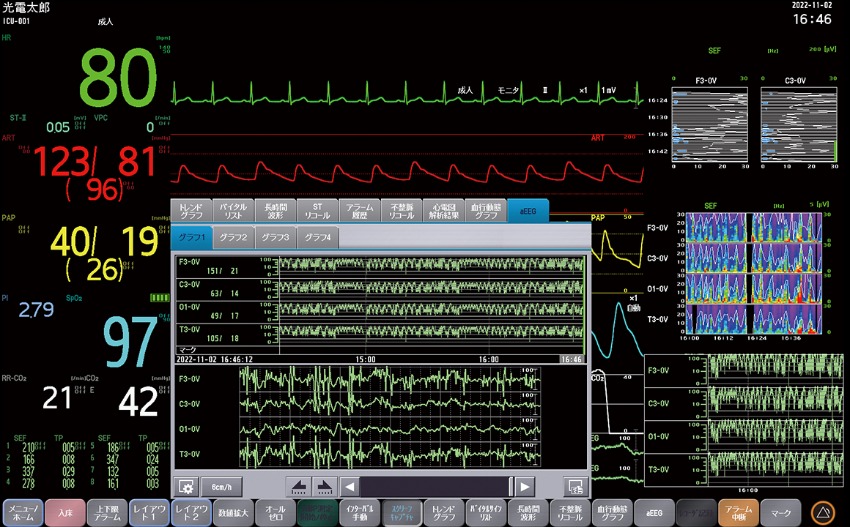Click the PI value 2.79
This screenshot has width=850, height=527.
tap(36, 310)
